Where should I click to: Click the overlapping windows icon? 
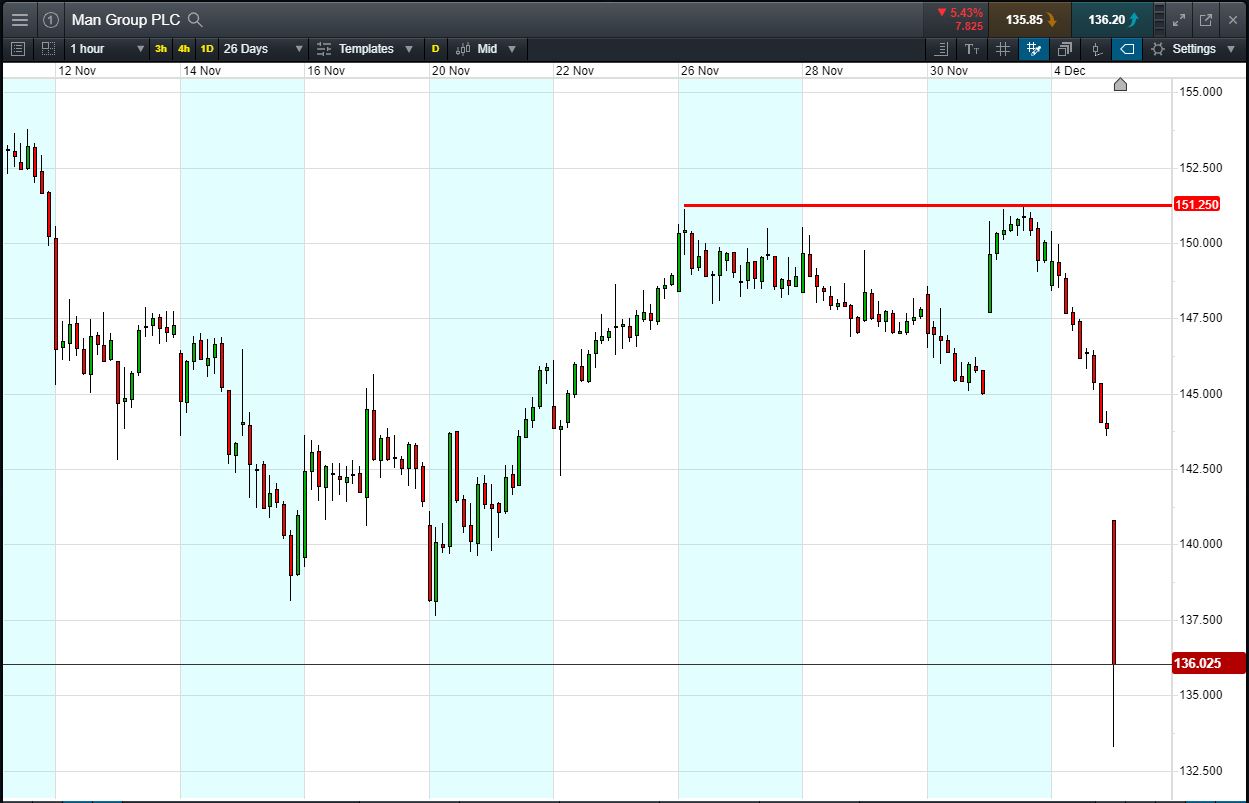pyautogui.click(x=1065, y=48)
